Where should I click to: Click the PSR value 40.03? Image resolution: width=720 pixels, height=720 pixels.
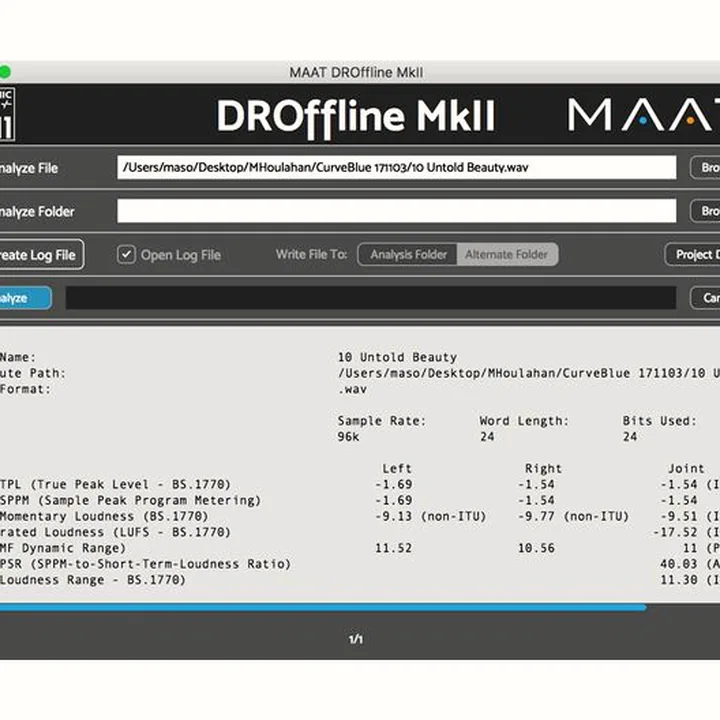[x=679, y=564]
